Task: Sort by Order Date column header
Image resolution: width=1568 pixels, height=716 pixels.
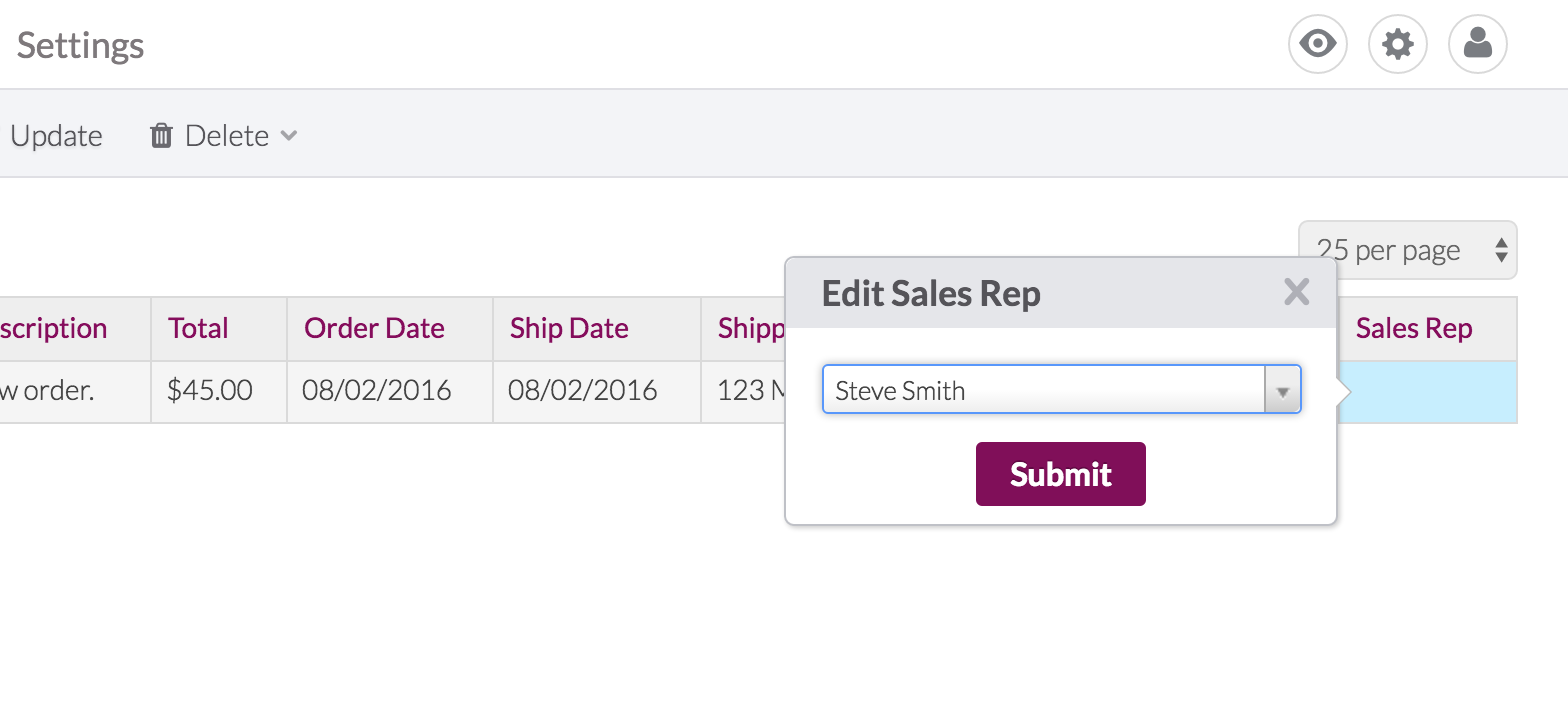Action: tap(374, 328)
